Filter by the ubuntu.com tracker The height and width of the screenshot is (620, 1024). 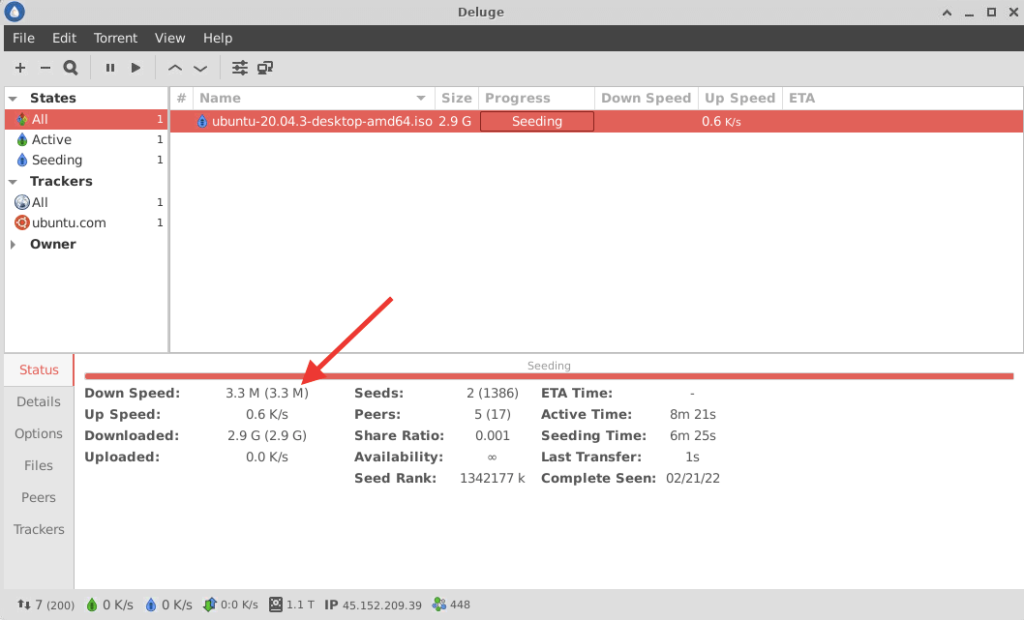coord(86,223)
